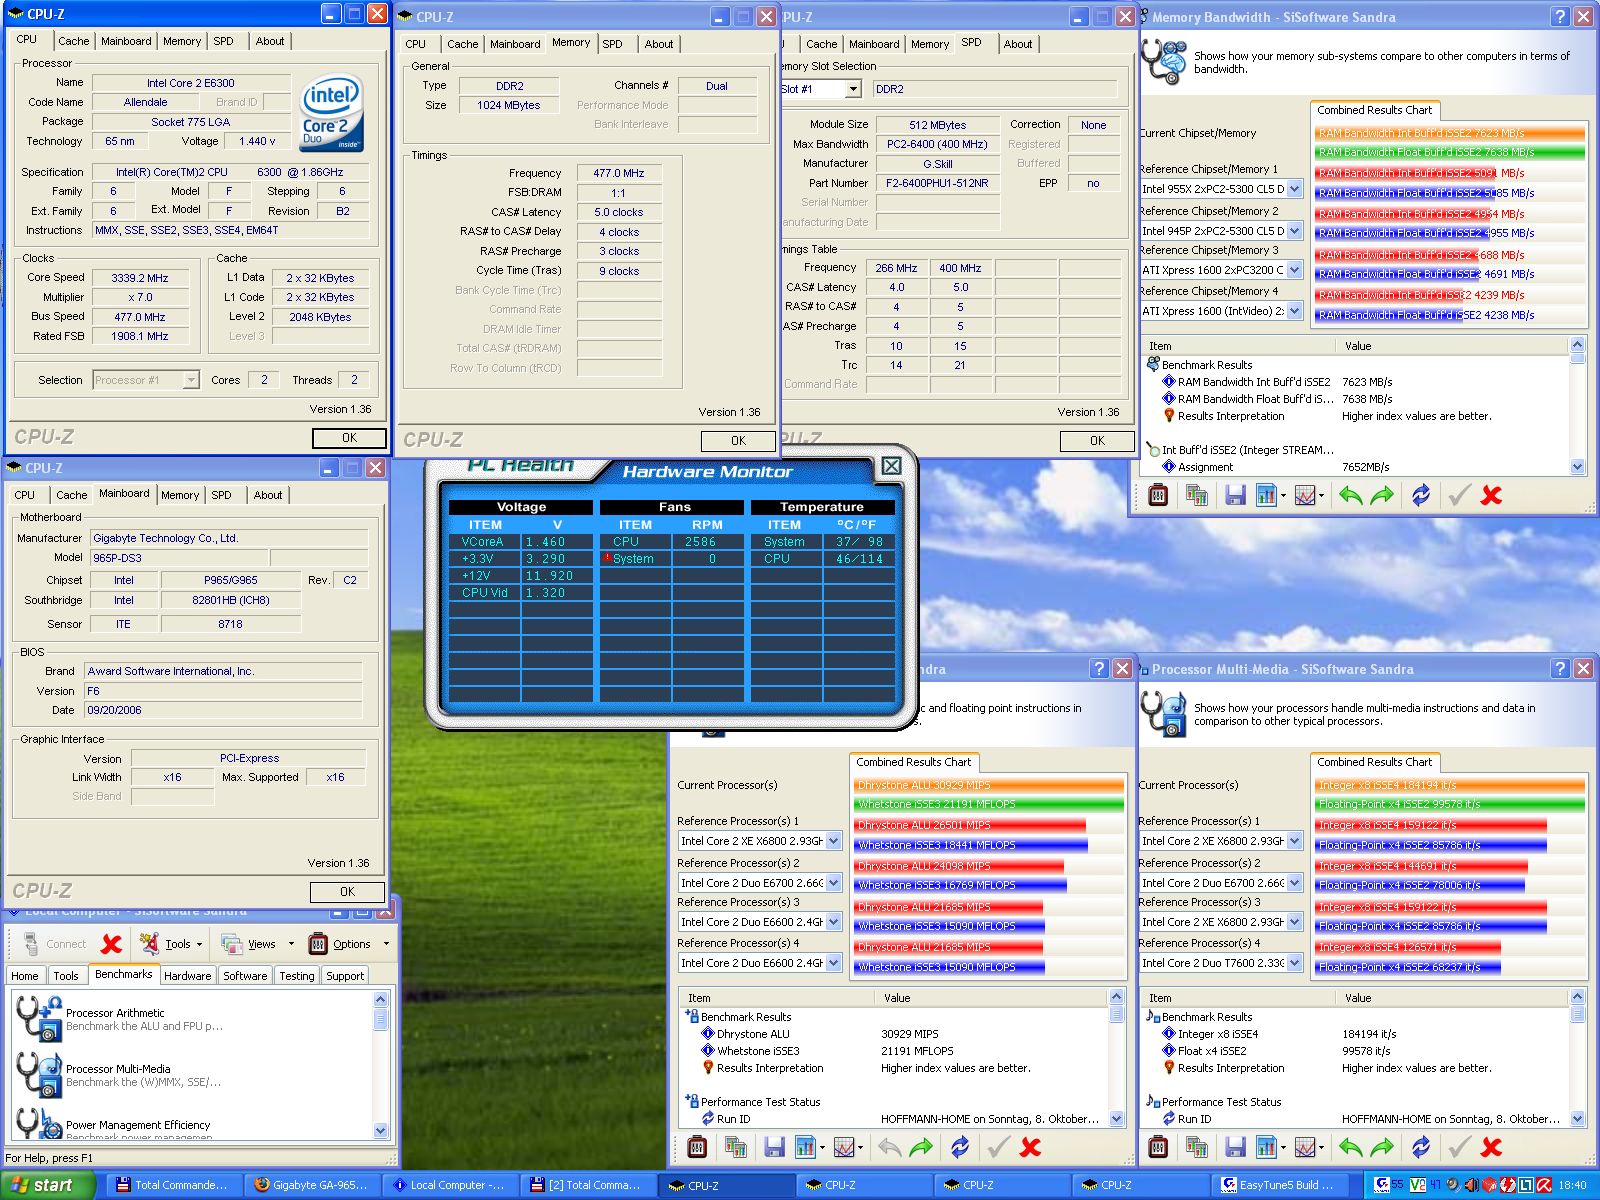
Task: Click green forward arrow in Memory Bandwidth window
Action: coord(1382,495)
